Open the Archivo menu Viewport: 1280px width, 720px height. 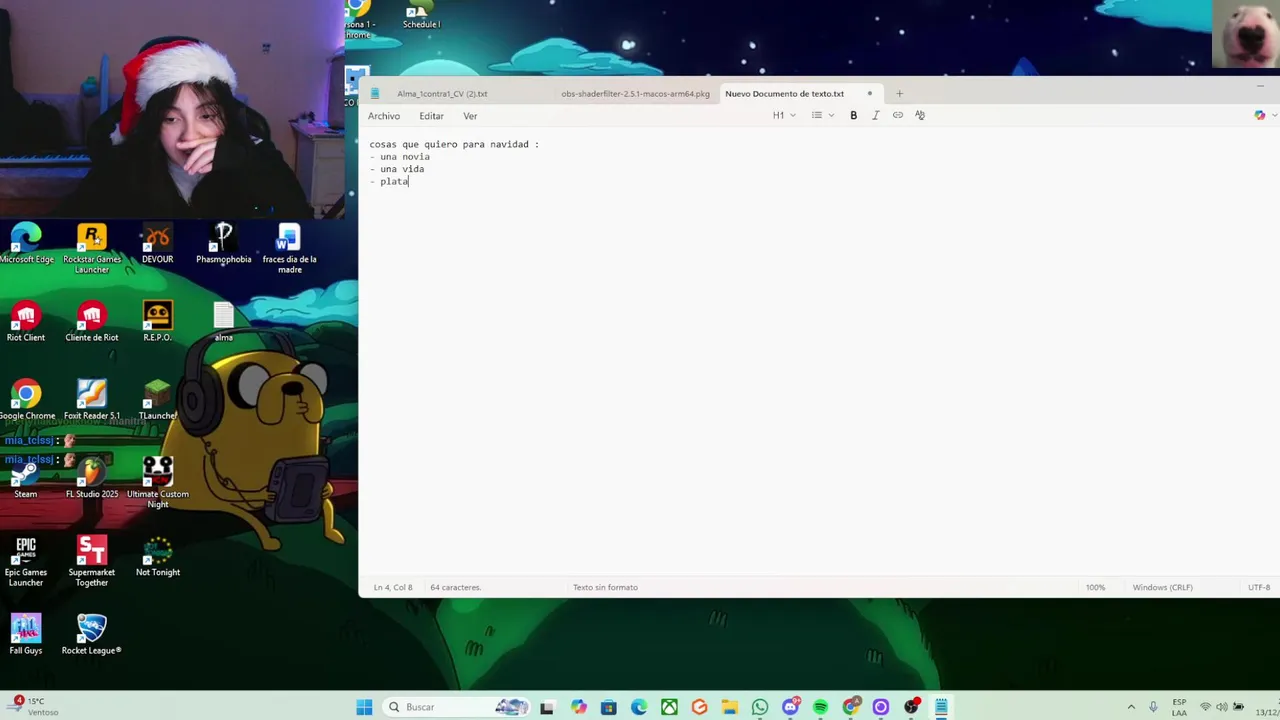pyautogui.click(x=384, y=116)
